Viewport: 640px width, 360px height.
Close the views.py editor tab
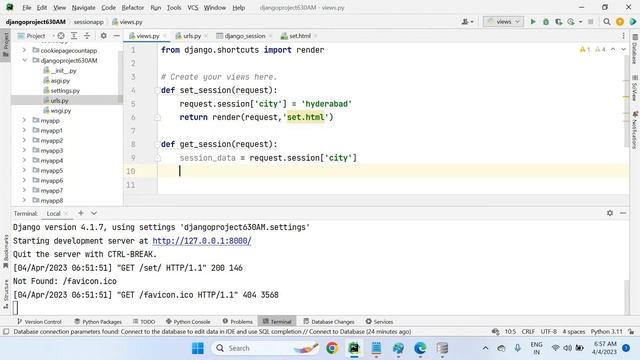[165, 36]
